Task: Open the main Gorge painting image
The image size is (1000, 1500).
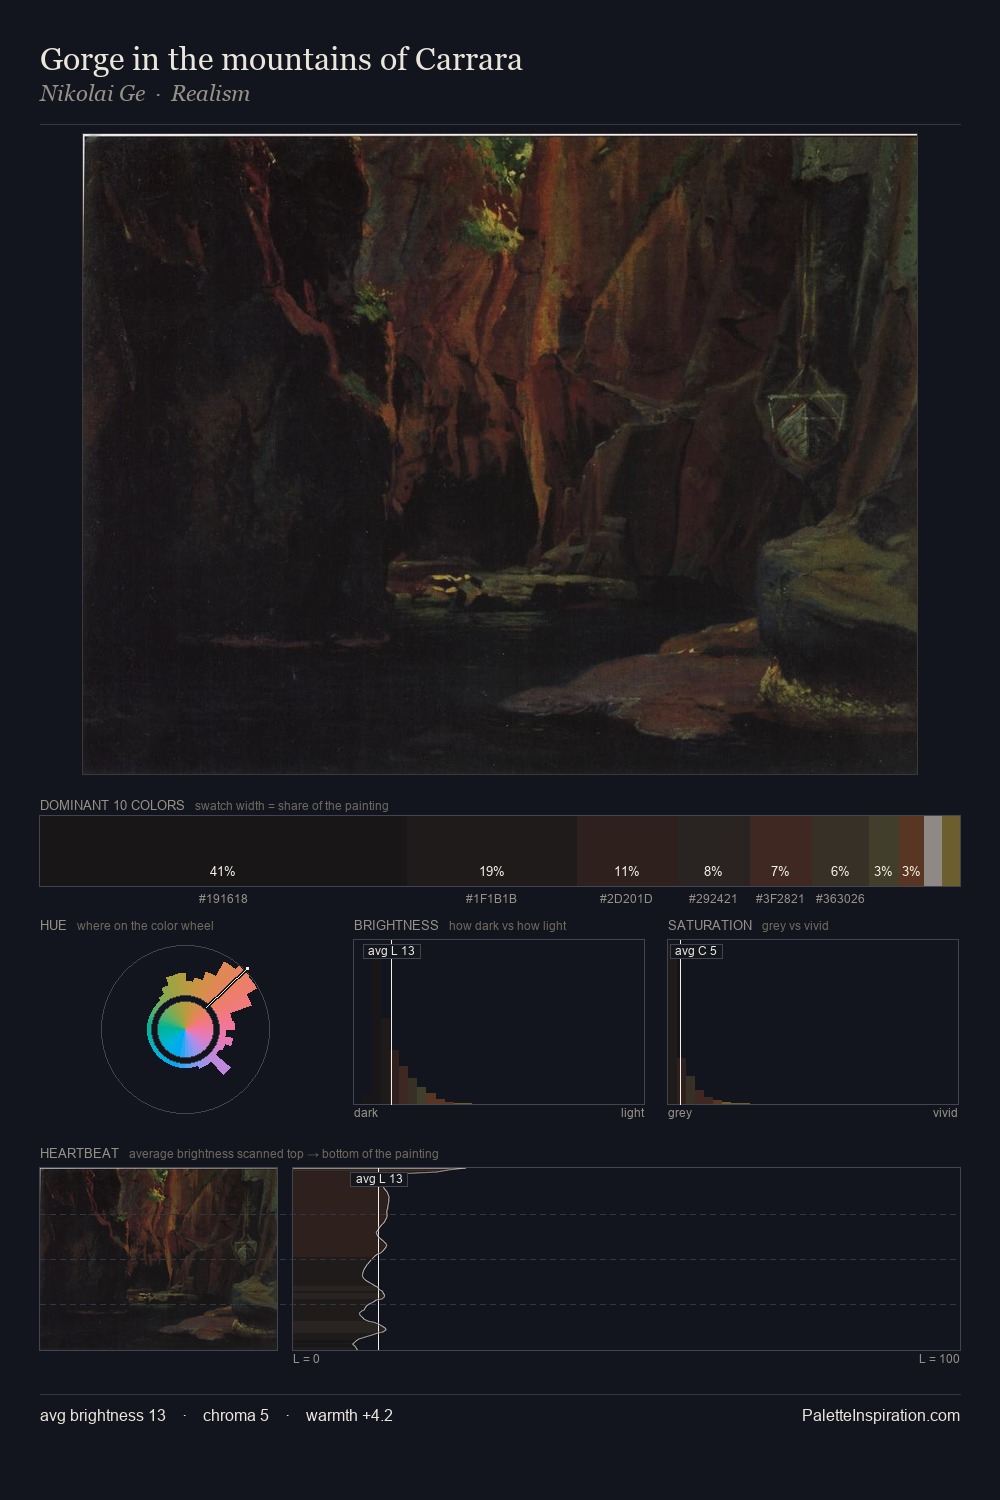Action: pyautogui.click(x=500, y=454)
